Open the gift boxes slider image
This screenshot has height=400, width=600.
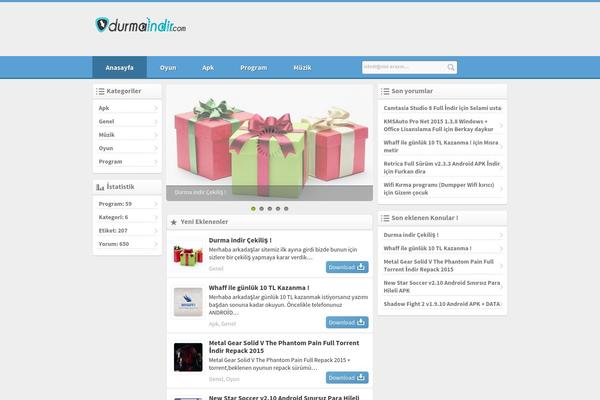269,142
